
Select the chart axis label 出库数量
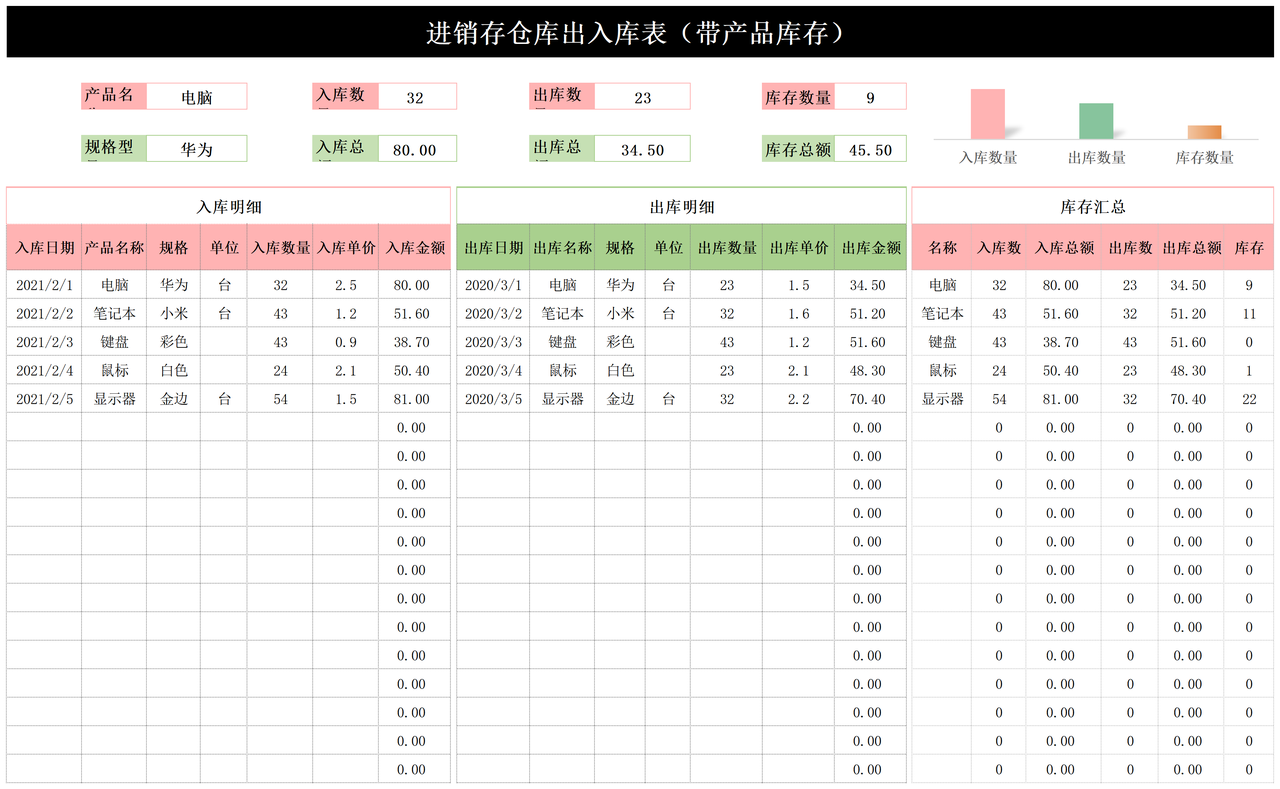[1096, 157]
